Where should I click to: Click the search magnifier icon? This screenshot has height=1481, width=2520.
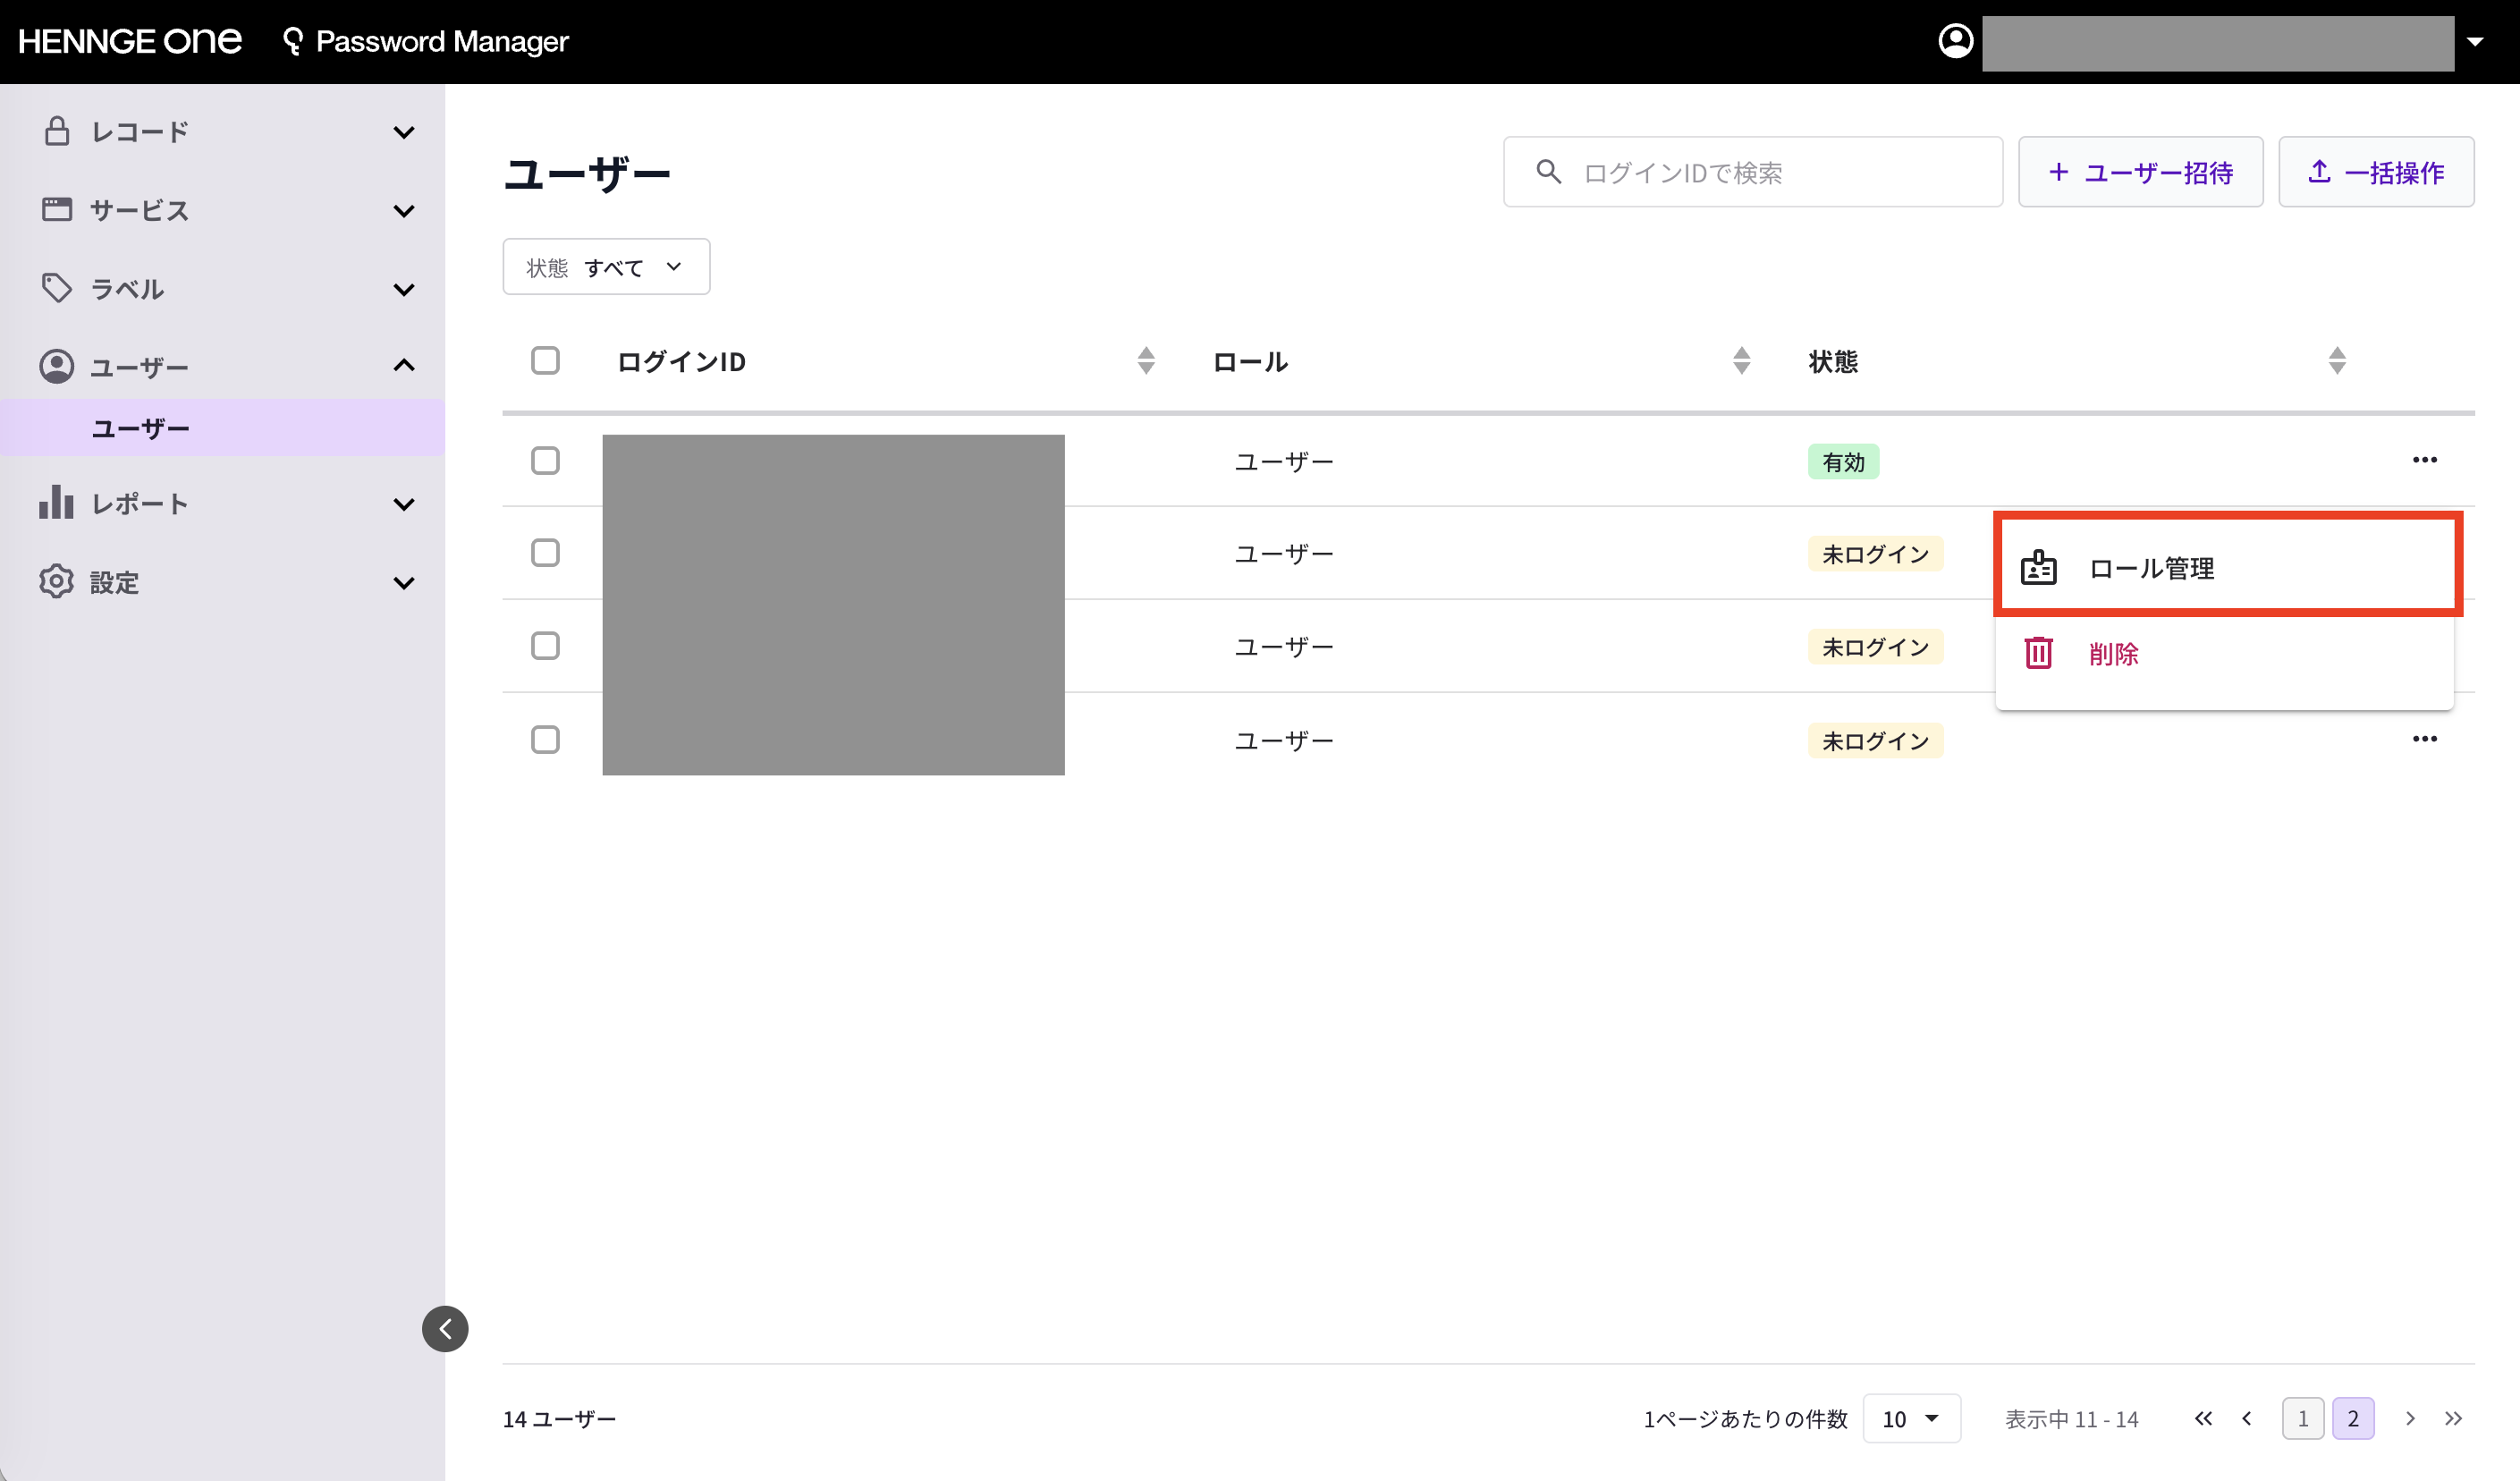point(1548,172)
